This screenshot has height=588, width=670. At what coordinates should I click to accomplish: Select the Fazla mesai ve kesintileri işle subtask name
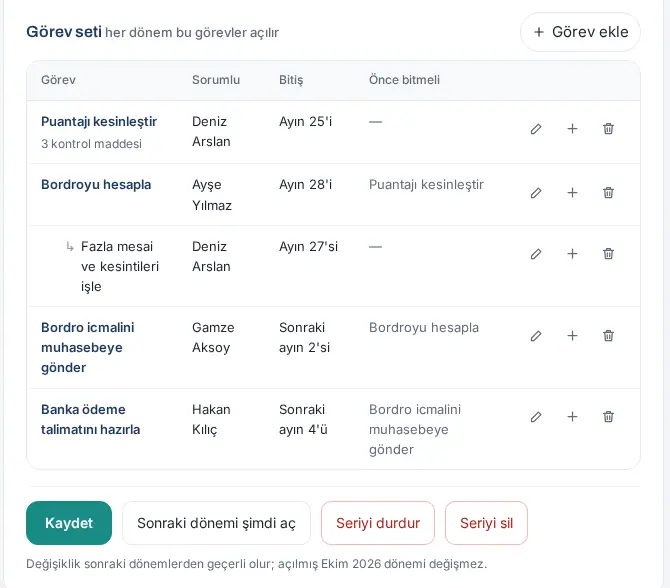120,267
